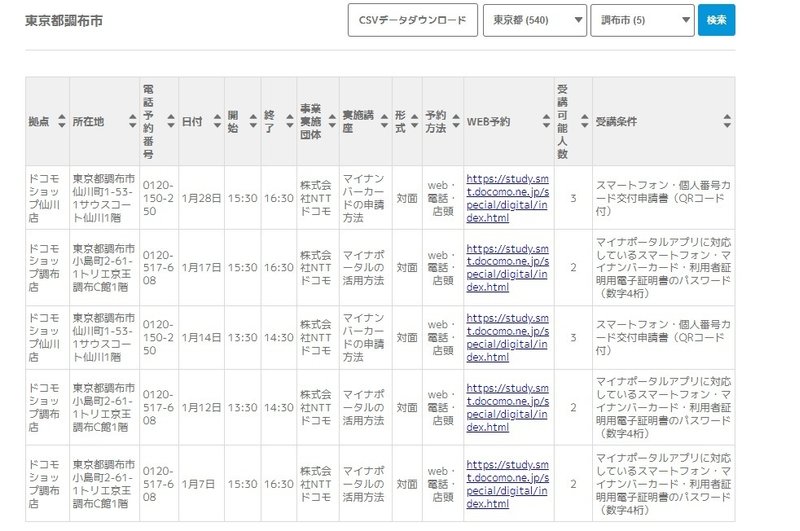The height and width of the screenshot is (531, 800).
Task: Click マイナンバーカードの申請方法 in 1月28日 row
Action: 363,198
